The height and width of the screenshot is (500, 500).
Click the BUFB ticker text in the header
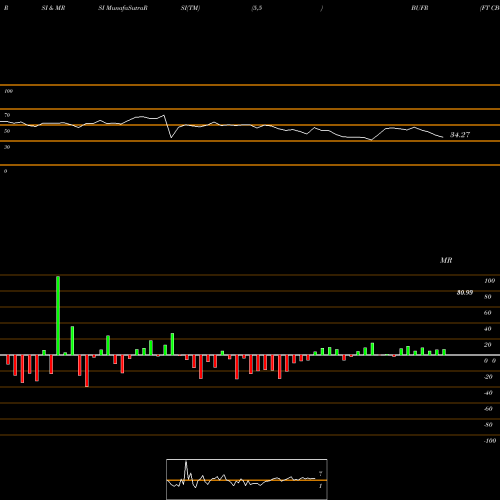click(x=420, y=8)
